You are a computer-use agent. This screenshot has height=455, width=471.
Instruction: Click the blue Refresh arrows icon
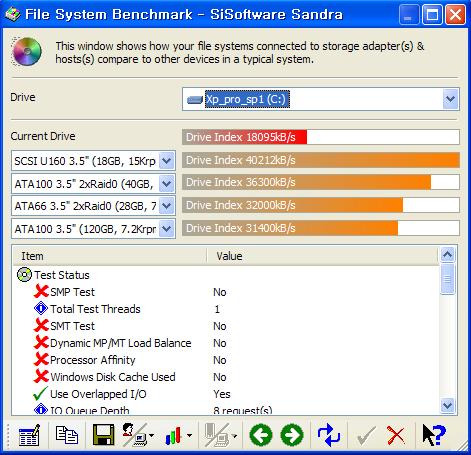click(329, 435)
